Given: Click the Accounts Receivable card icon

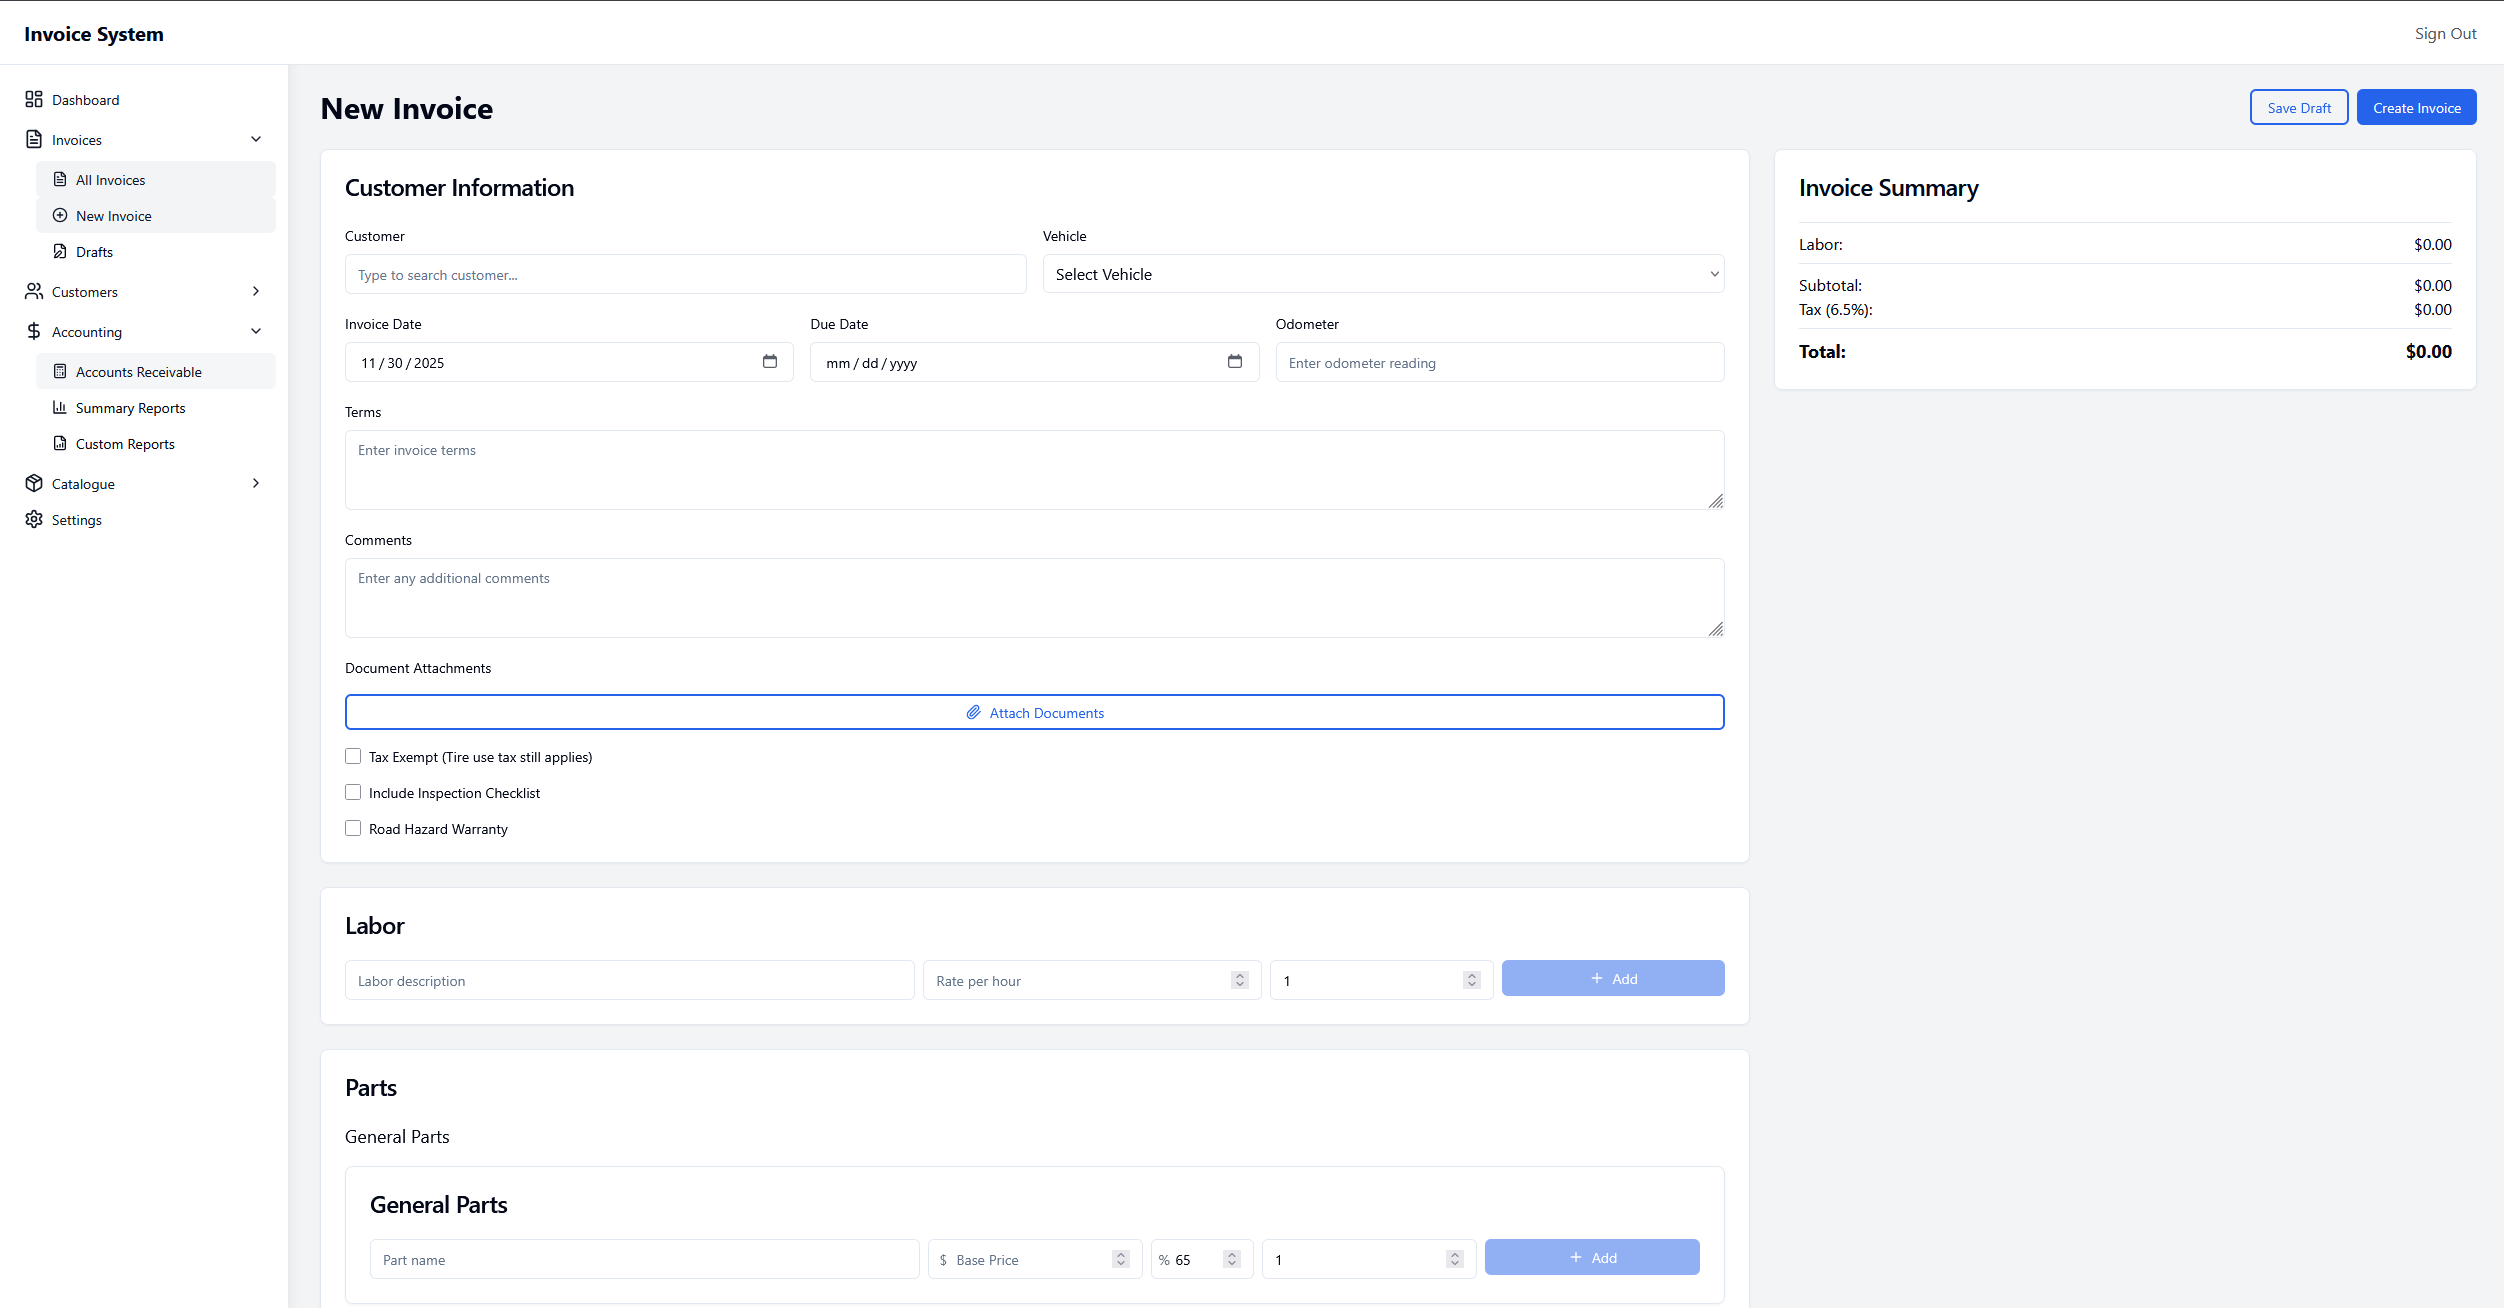Looking at the screenshot, I should (x=60, y=371).
